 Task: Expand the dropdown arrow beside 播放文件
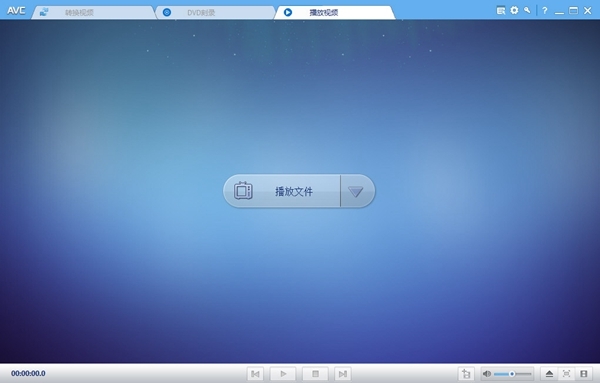pos(356,191)
